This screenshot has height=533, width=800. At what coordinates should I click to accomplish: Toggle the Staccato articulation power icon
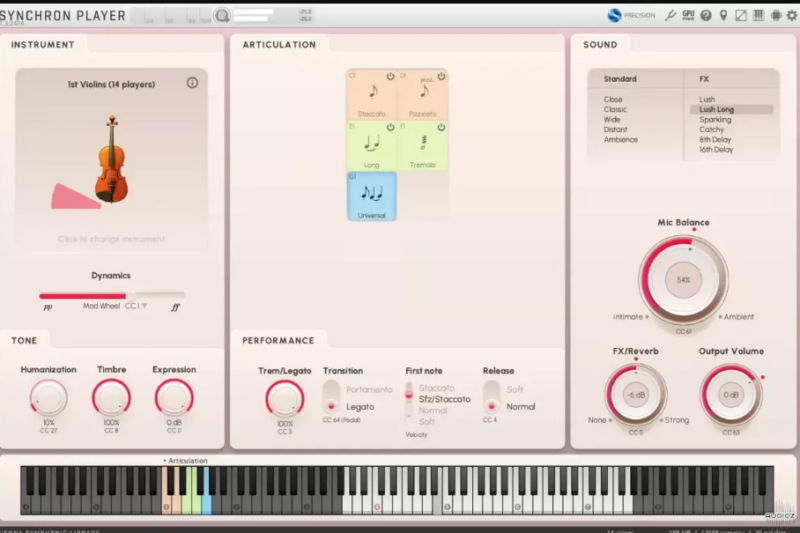click(x=390, y=76)
